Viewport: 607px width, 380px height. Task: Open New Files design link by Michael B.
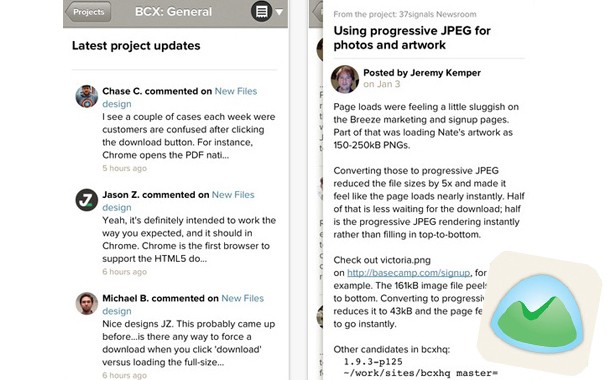pyautogui.click(x=183, y=305)
